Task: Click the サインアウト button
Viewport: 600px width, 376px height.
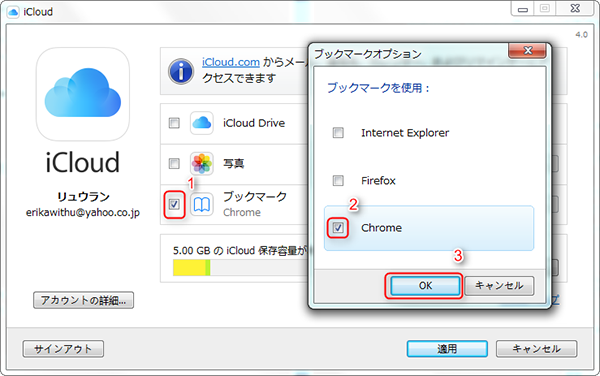Action: pyautogui.click(x=63, y=348)
